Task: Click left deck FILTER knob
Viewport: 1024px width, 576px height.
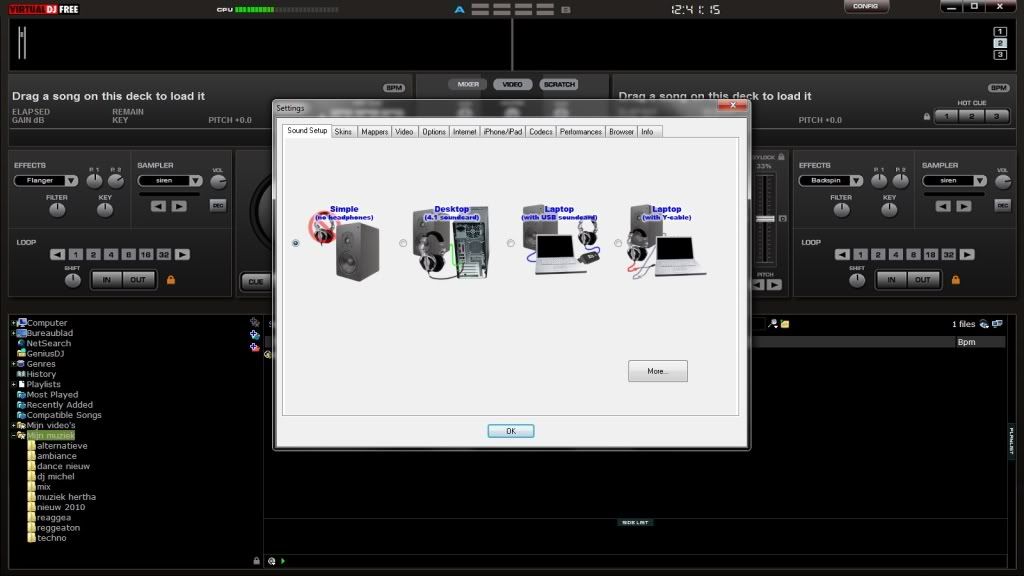Action: coord(57,210)
